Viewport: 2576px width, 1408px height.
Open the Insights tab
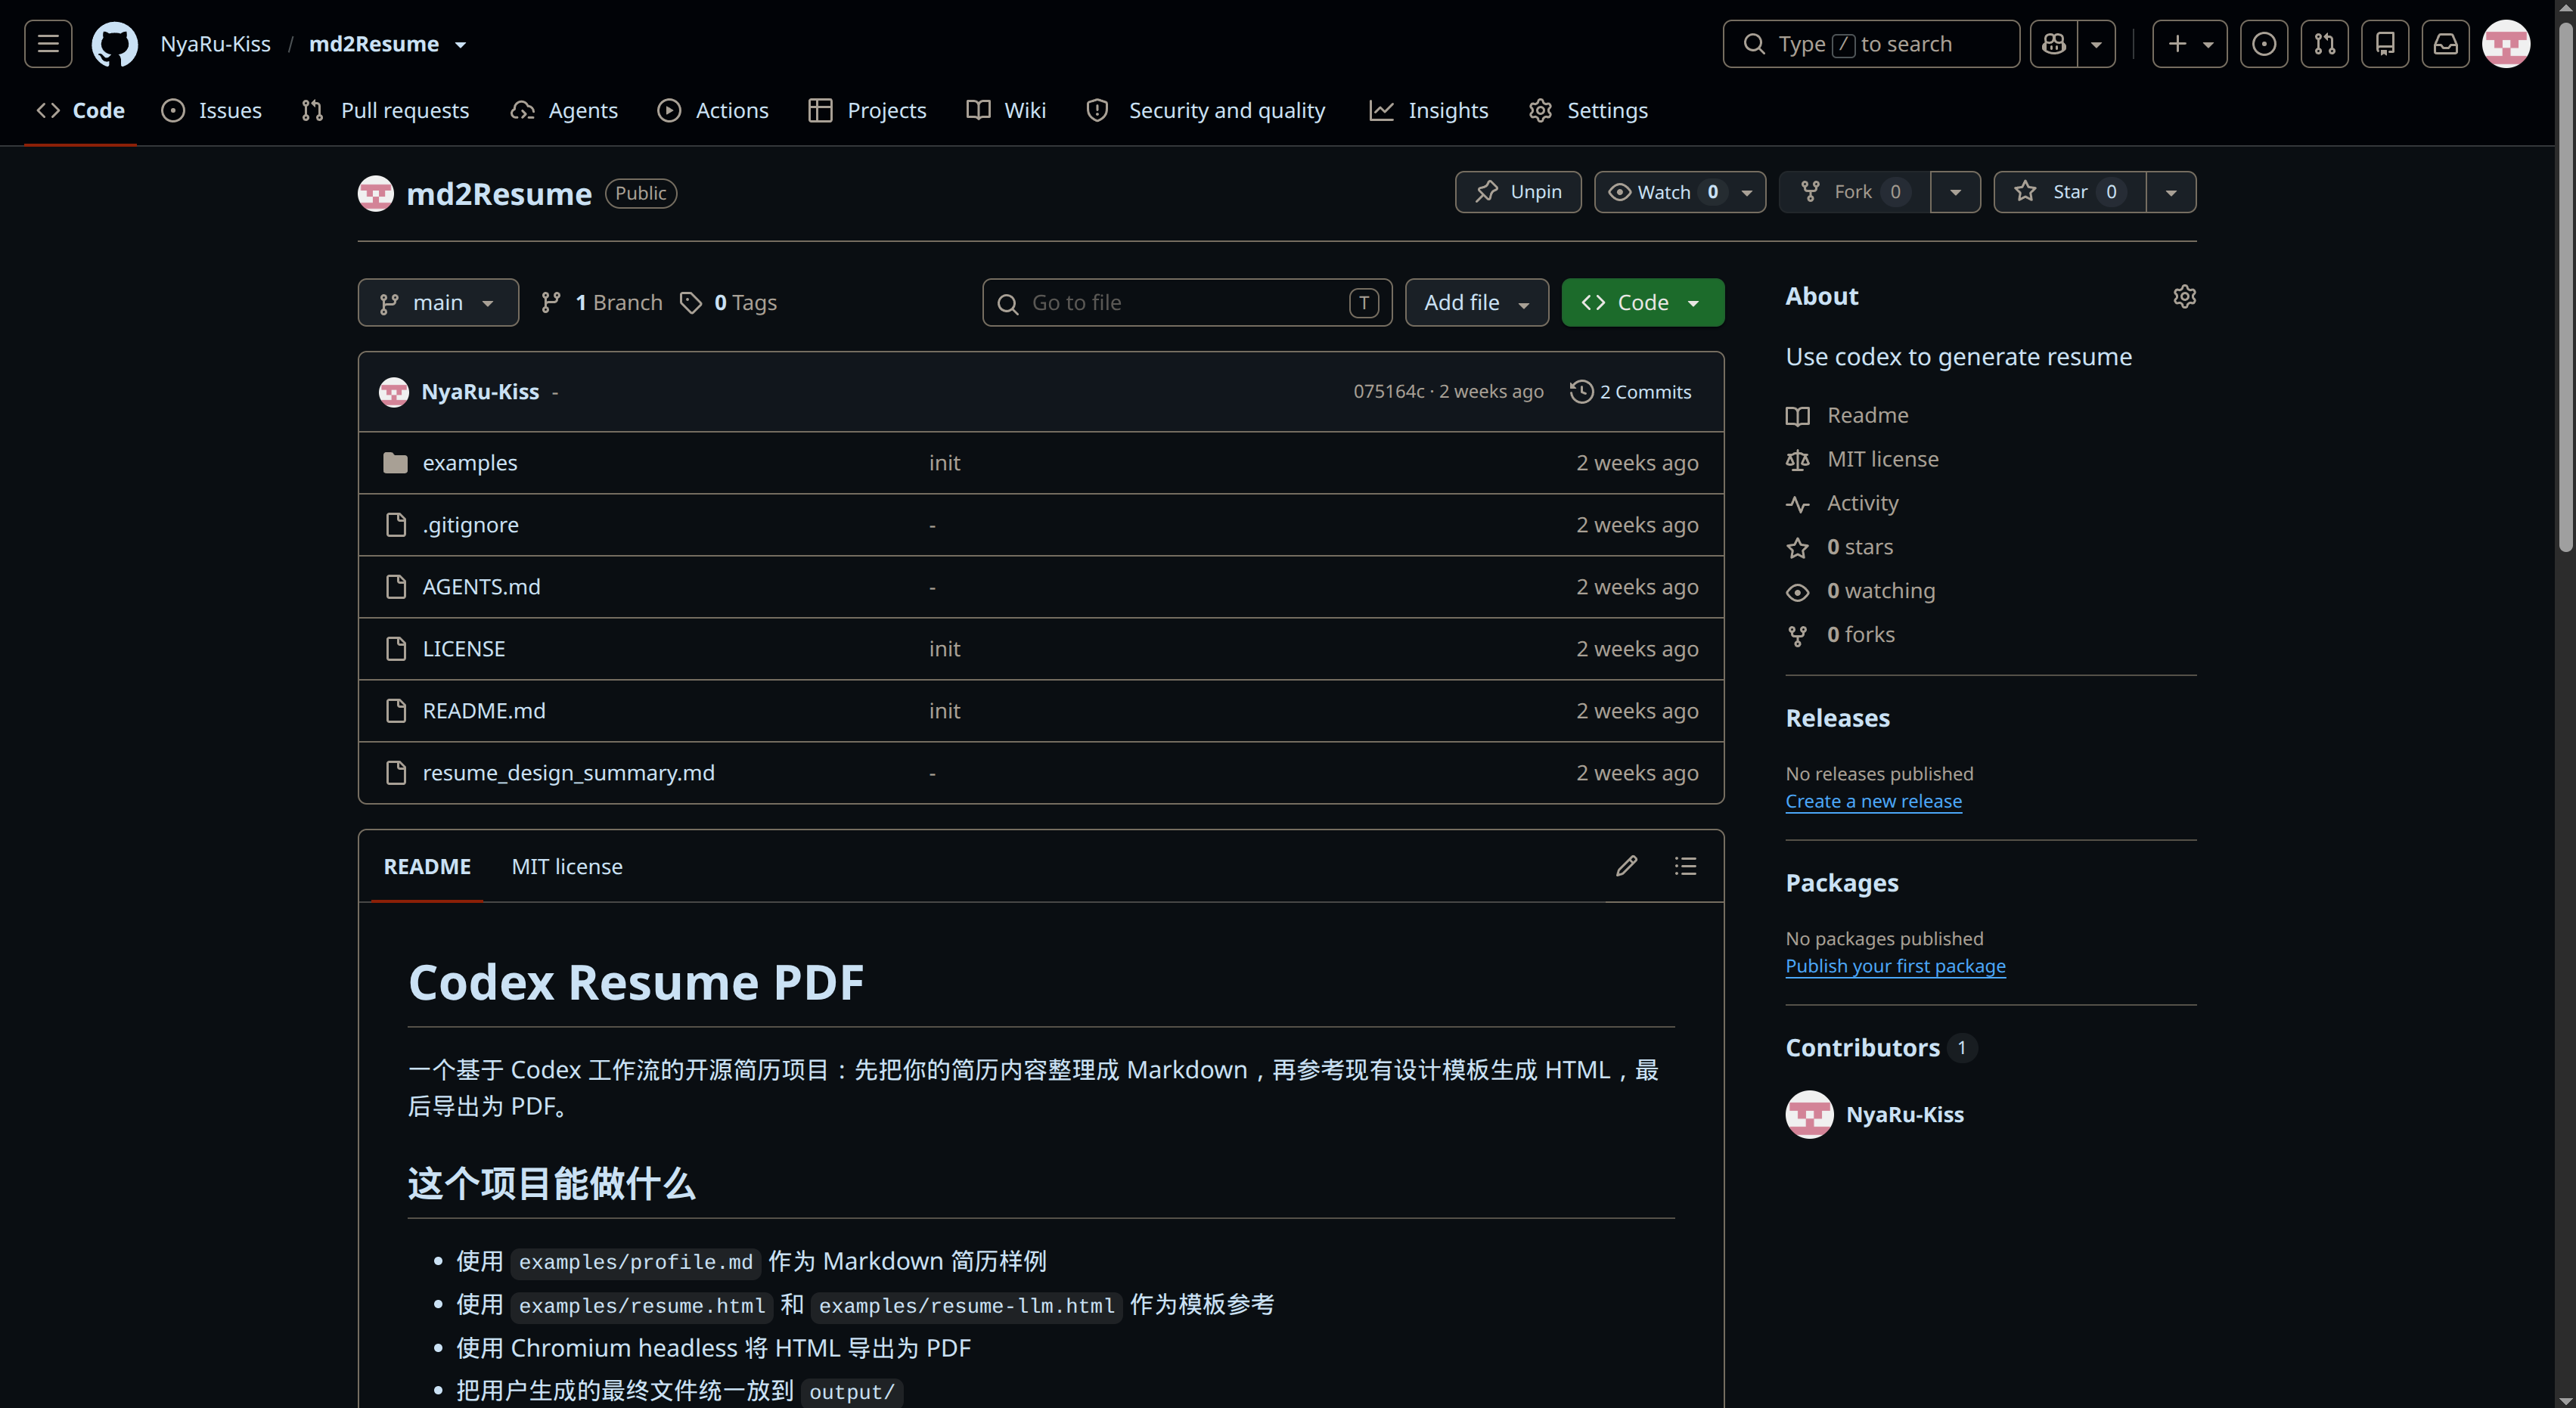coord(1429,110)
